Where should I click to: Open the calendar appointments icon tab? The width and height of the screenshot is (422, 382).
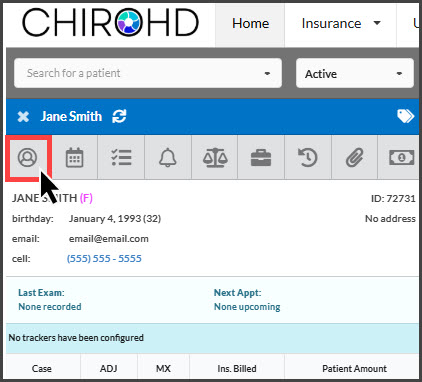[74, 157]
